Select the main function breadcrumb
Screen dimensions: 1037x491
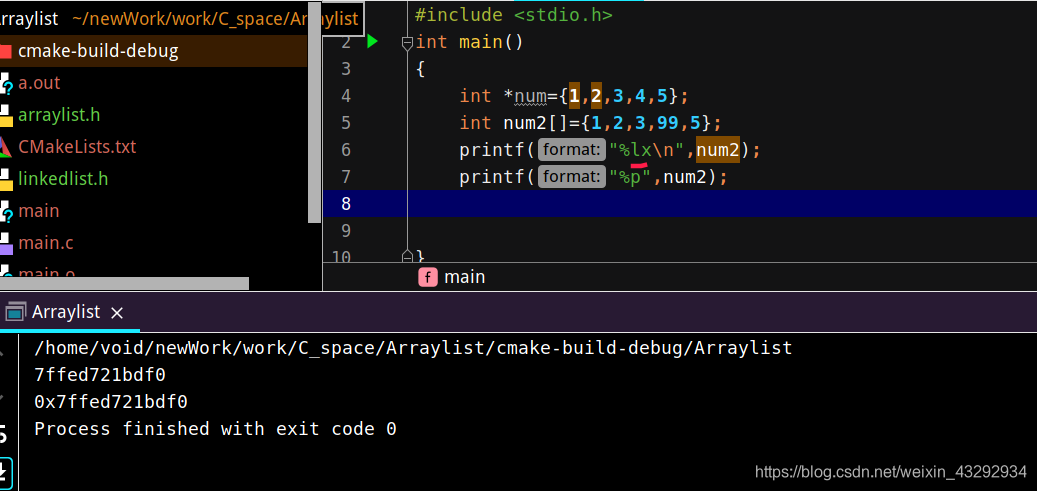click(x=464, y=277)
